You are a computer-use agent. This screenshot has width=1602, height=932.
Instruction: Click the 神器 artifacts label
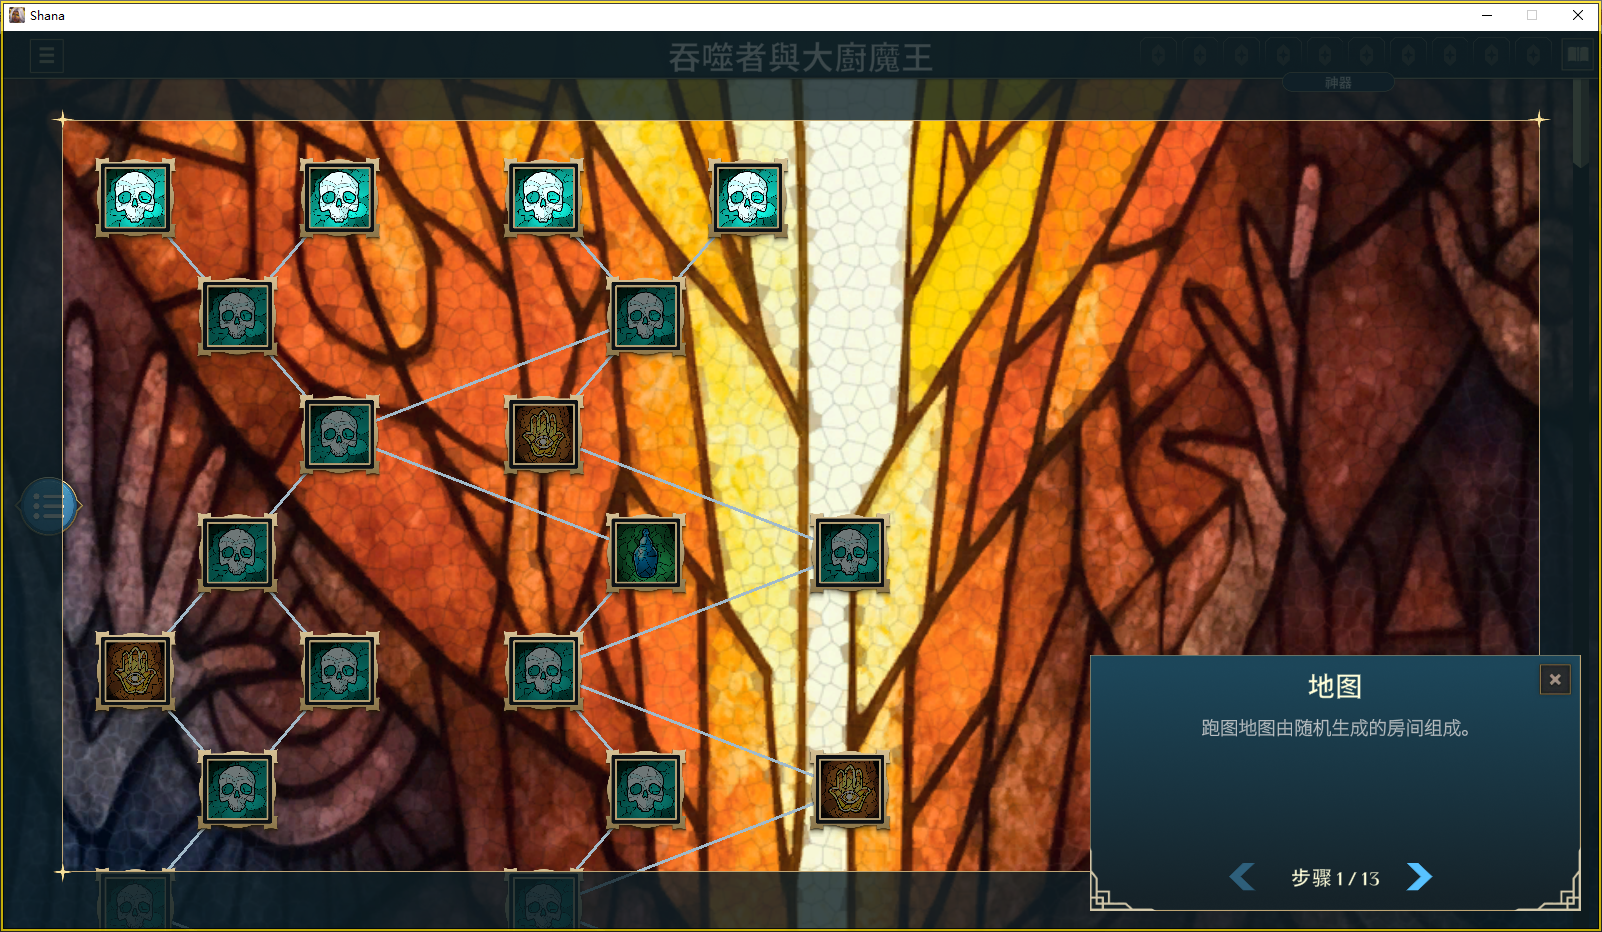(x=1338, y=83)
